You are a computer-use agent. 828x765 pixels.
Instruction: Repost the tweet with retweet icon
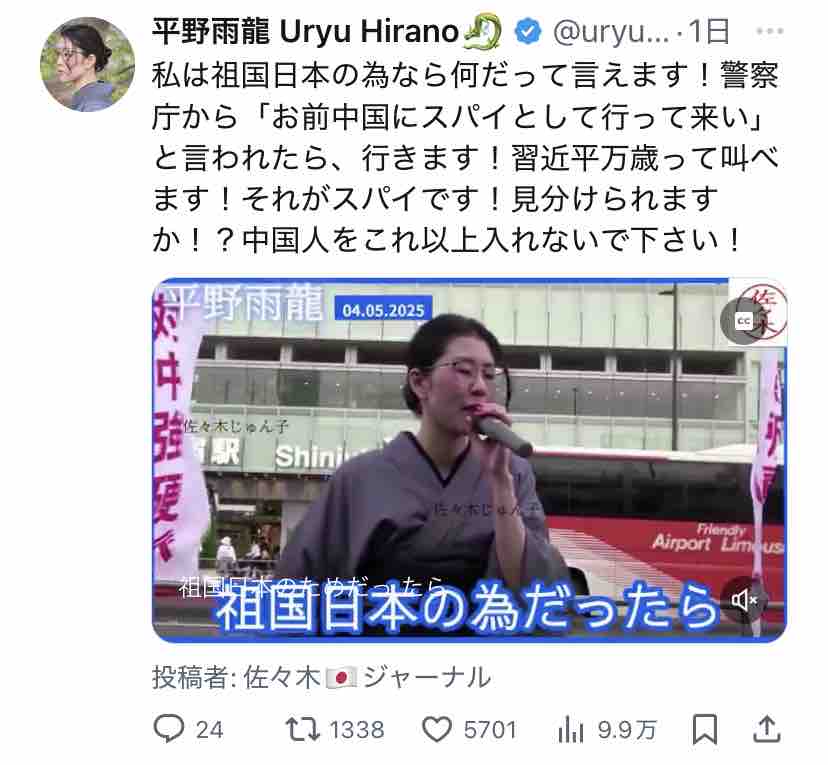pyautogui.click(x=303, y=729)
